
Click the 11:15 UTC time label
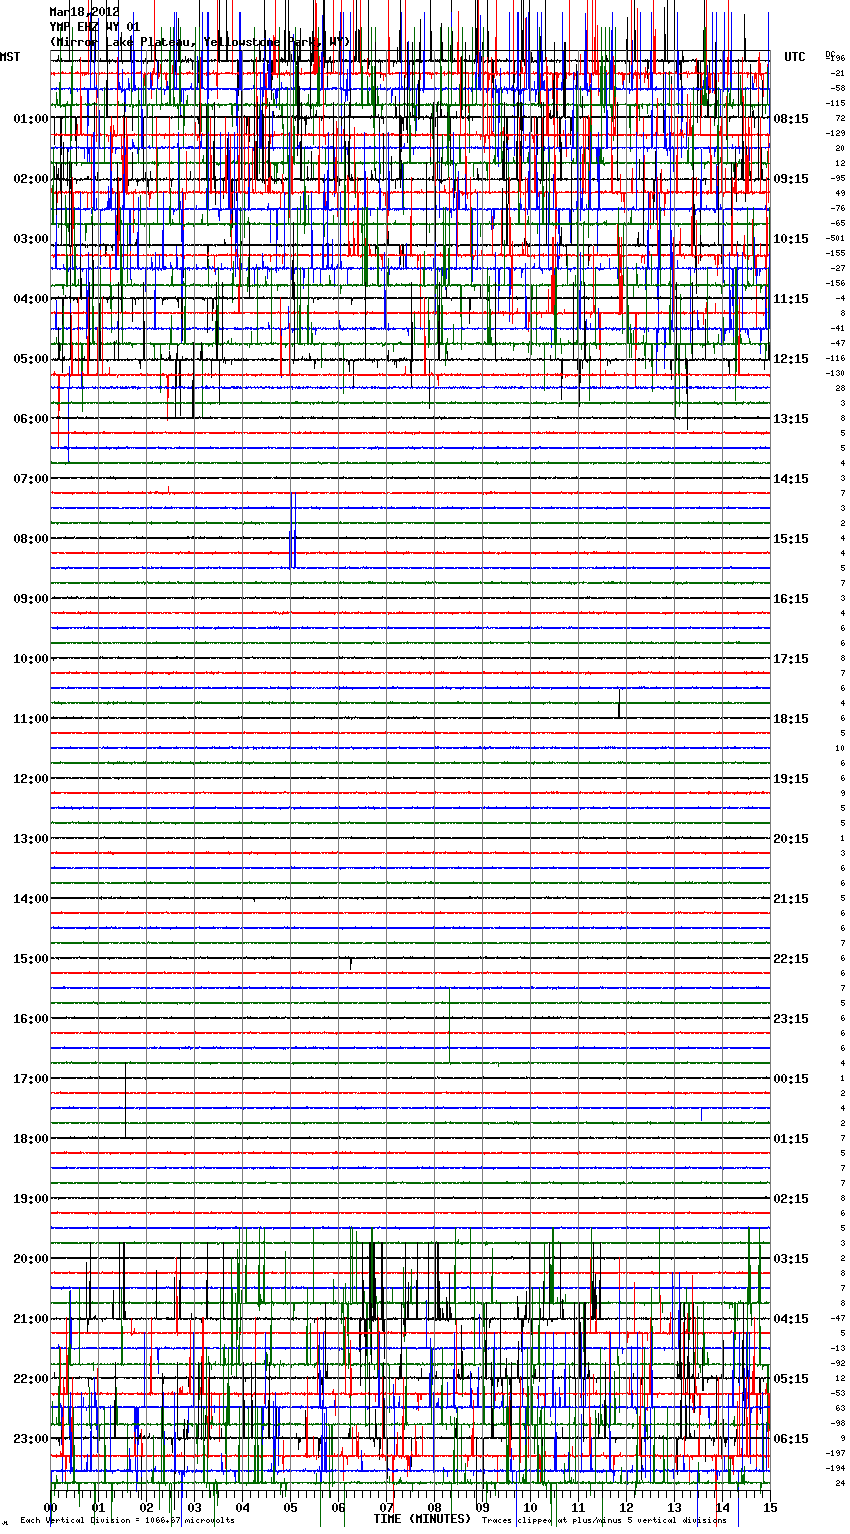(x=791, y=299)
